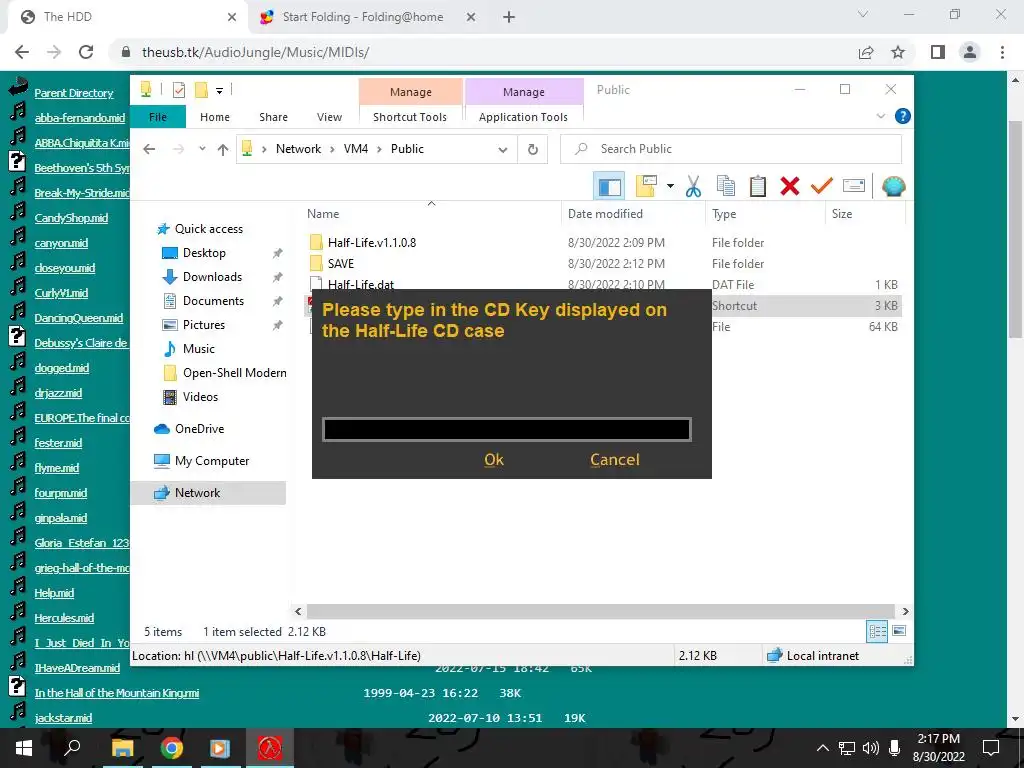Screen dimensions: 1024x768
Task: Open the Shortcut Tools tab
Action: tap(410, 117)
